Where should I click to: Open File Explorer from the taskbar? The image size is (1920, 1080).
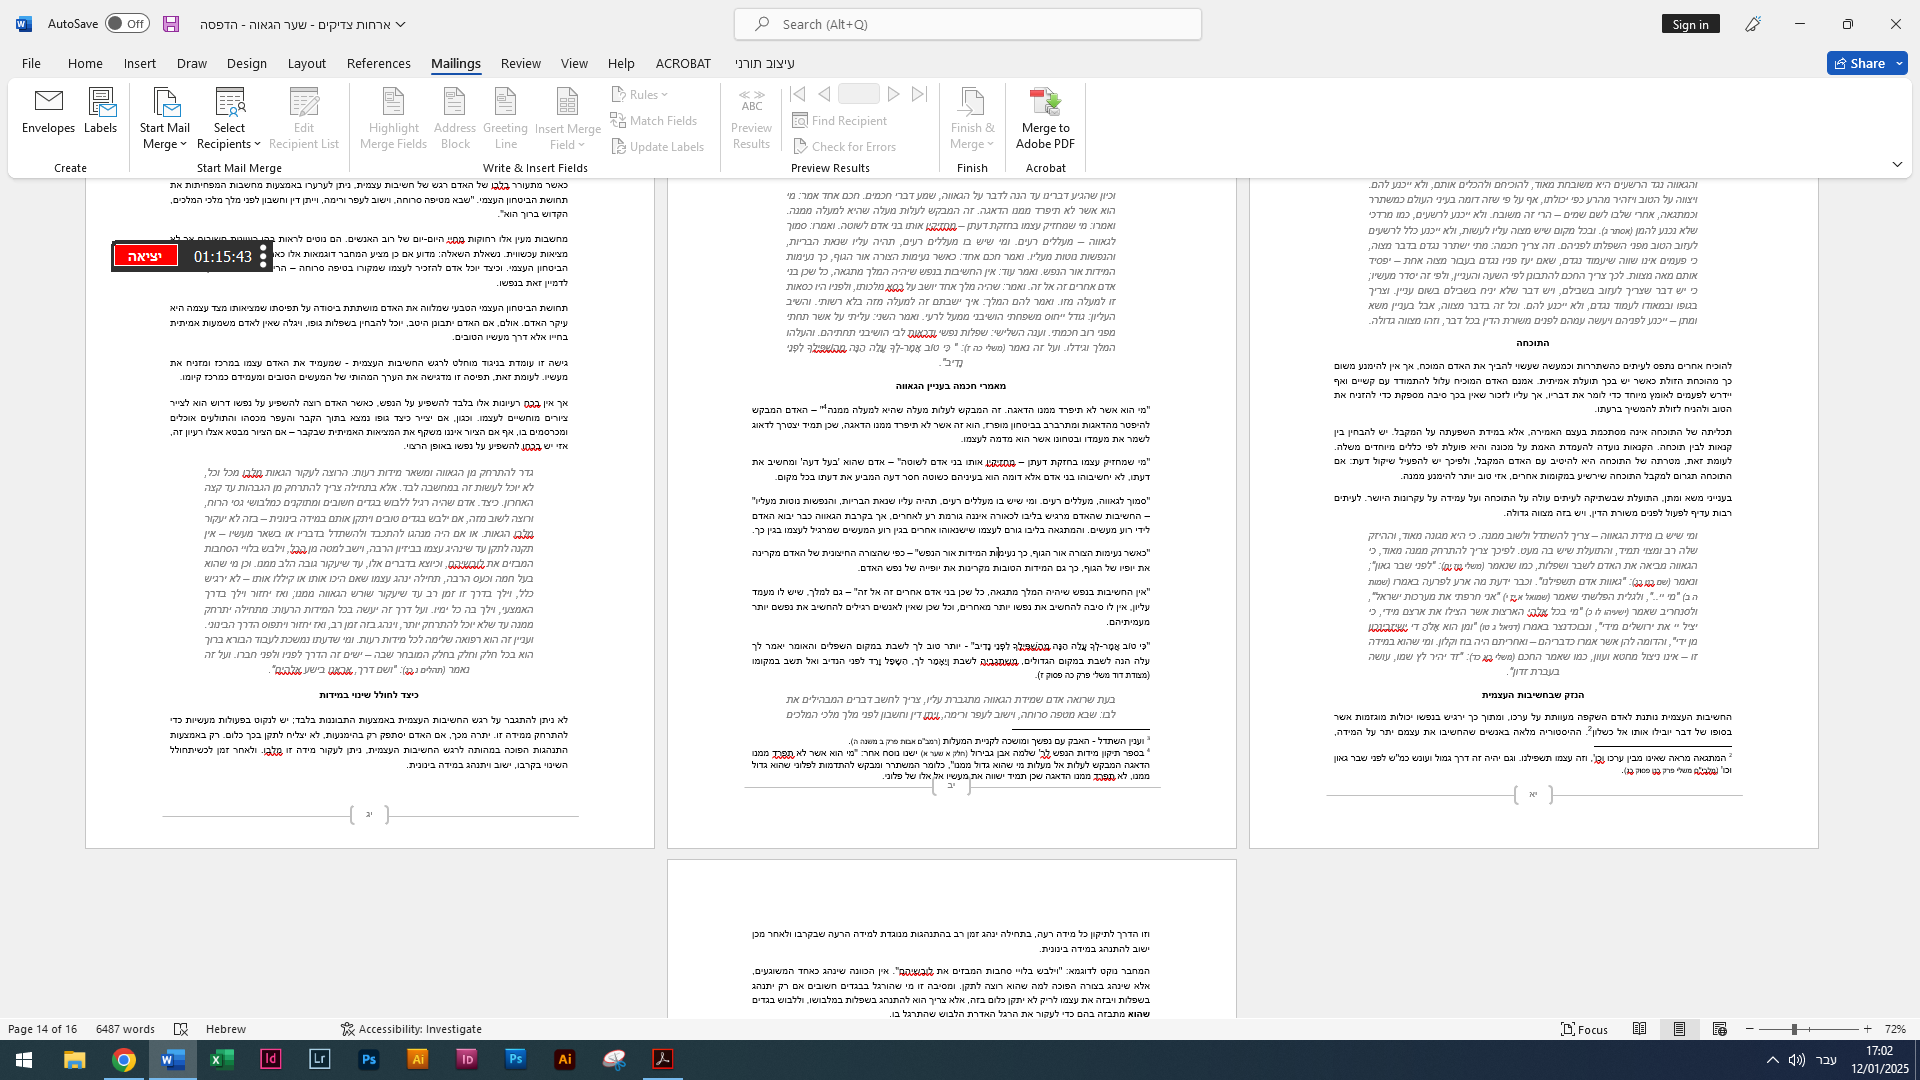[75, 1060]
